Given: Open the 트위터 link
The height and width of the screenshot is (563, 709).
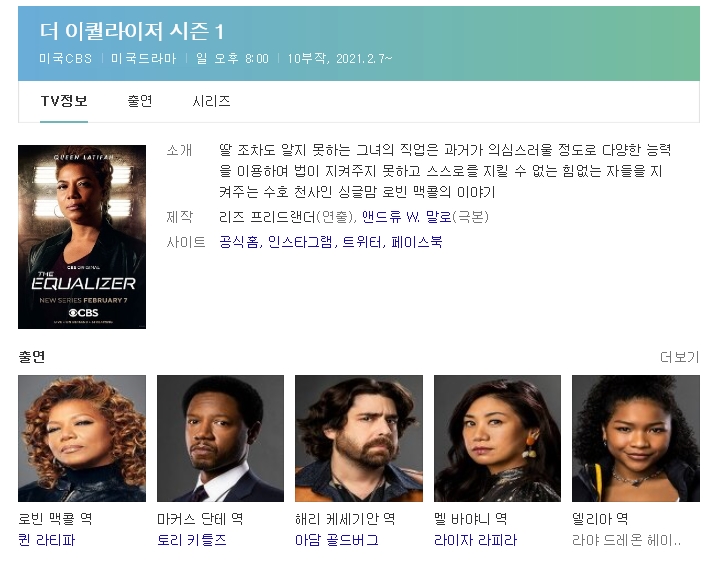Looking at the screenshot, I should pos(362,242).
